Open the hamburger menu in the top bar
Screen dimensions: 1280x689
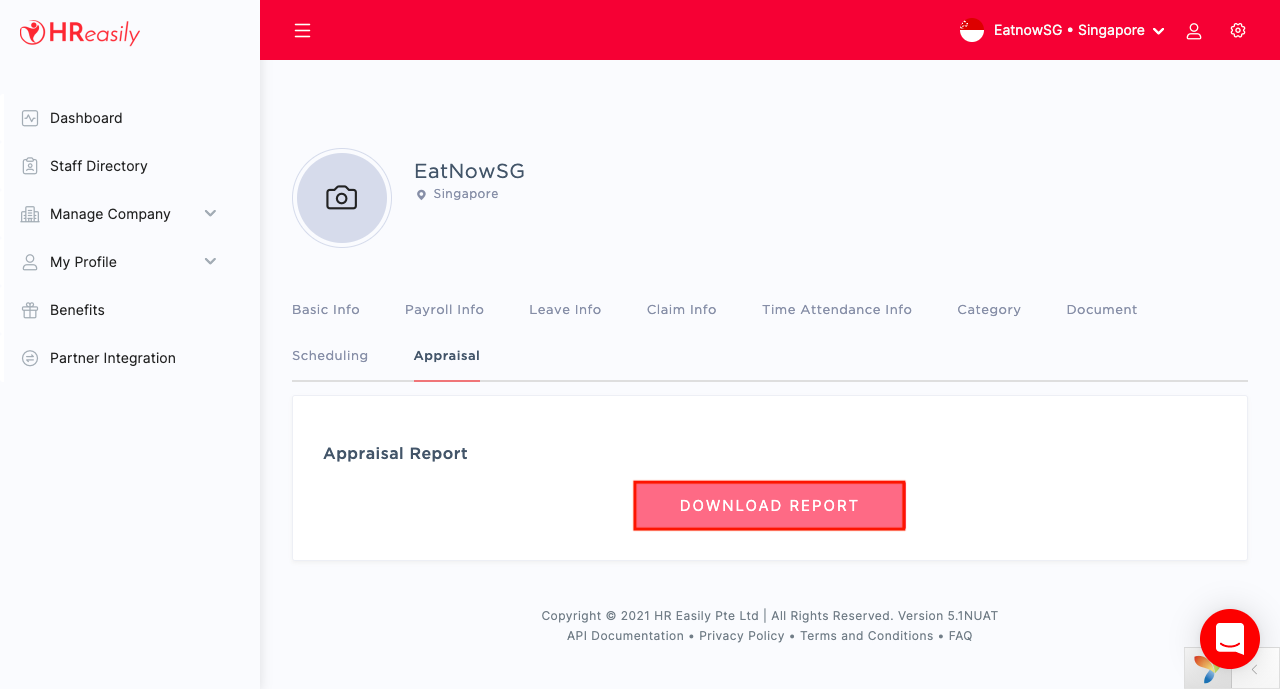(x=302, y=31)
